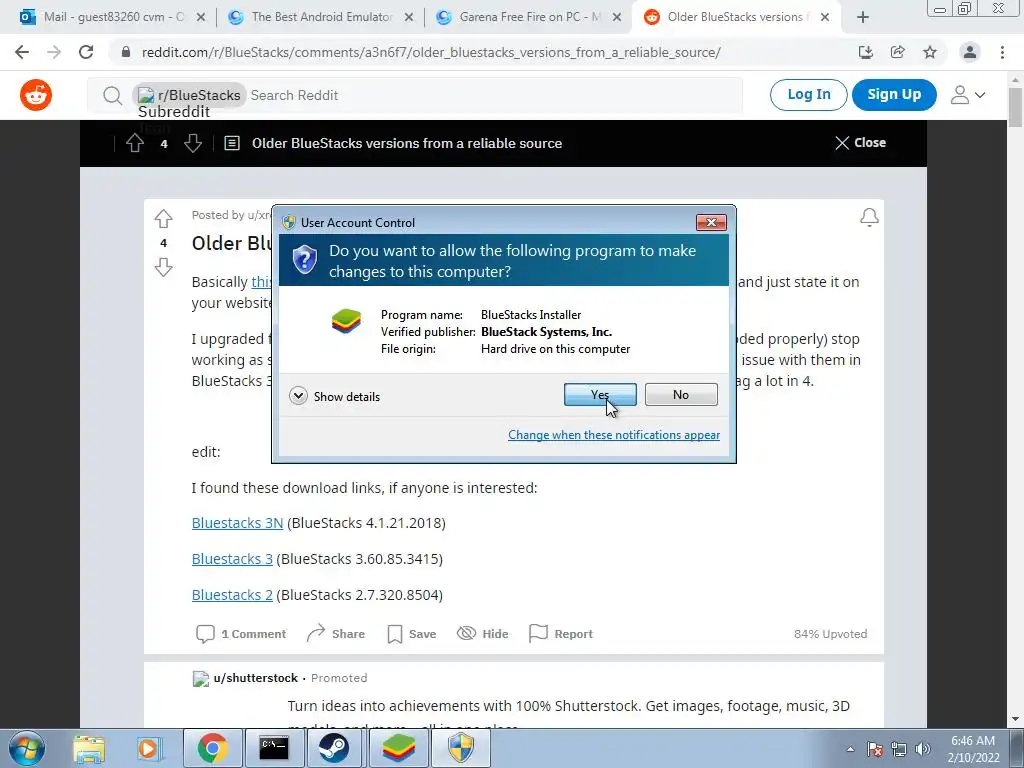
Task: Open Steam from the taskbar
Action: 334,748
